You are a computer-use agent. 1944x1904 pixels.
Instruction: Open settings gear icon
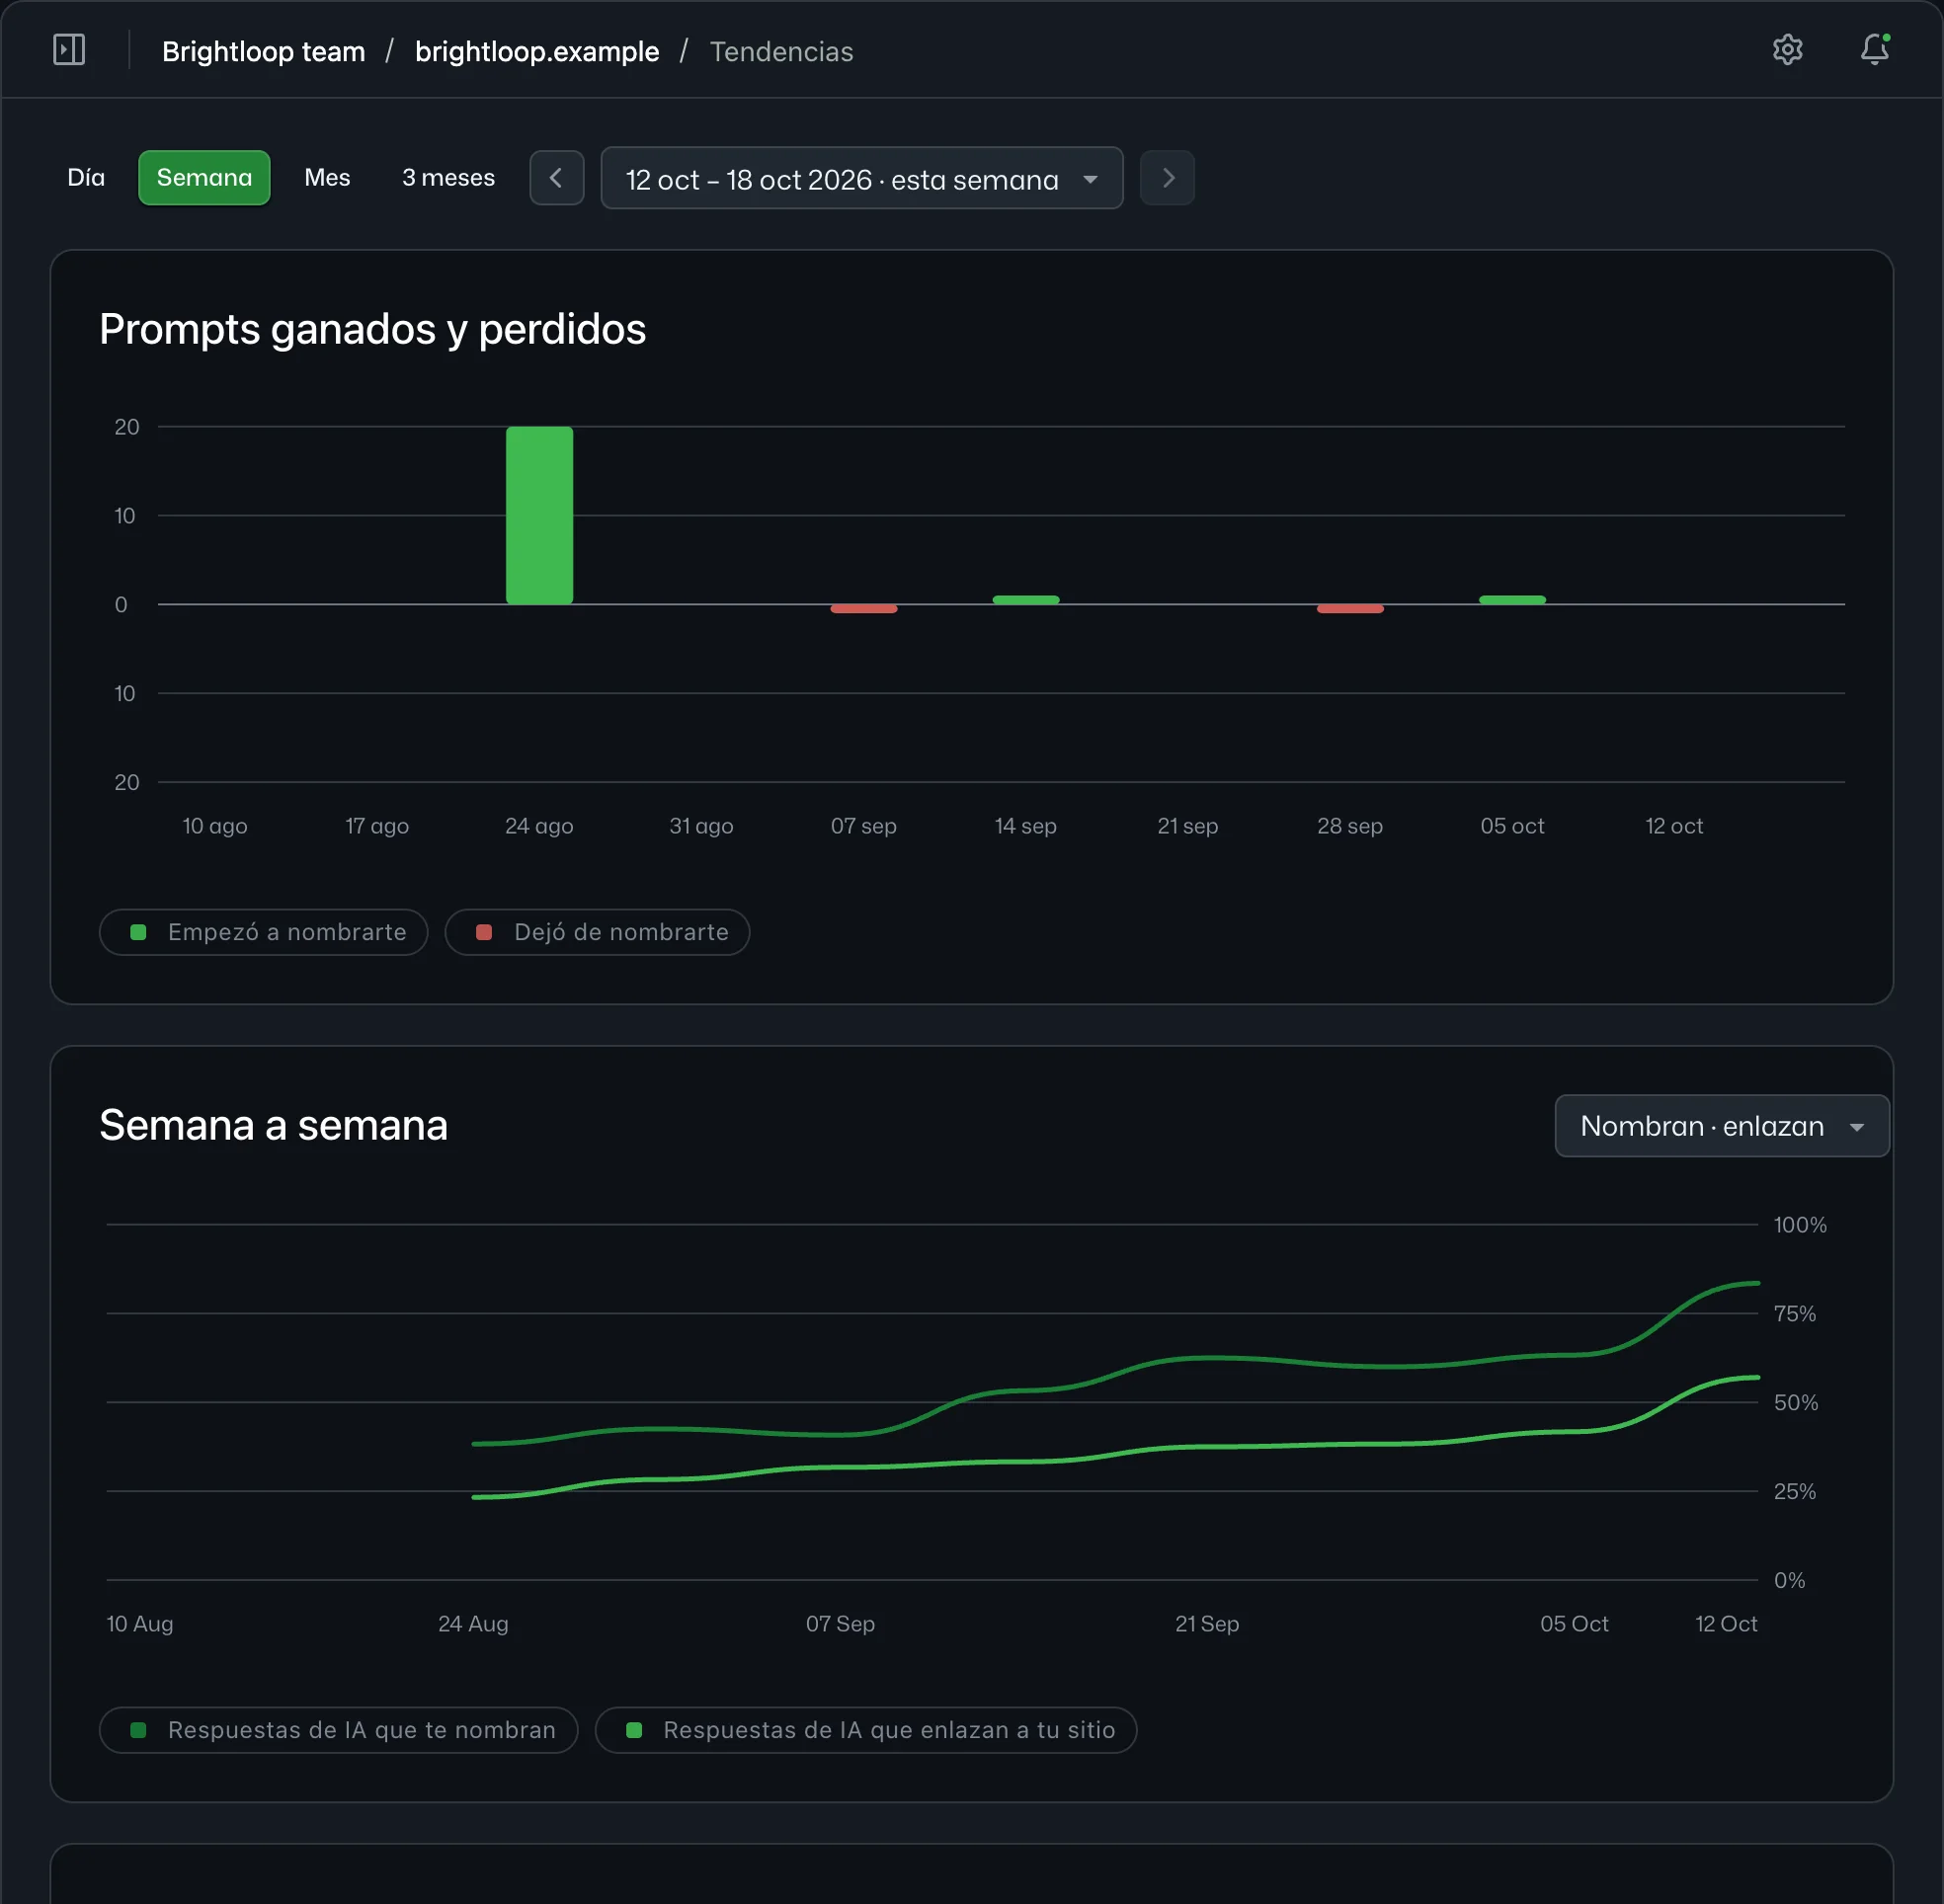pos(1787,50)
